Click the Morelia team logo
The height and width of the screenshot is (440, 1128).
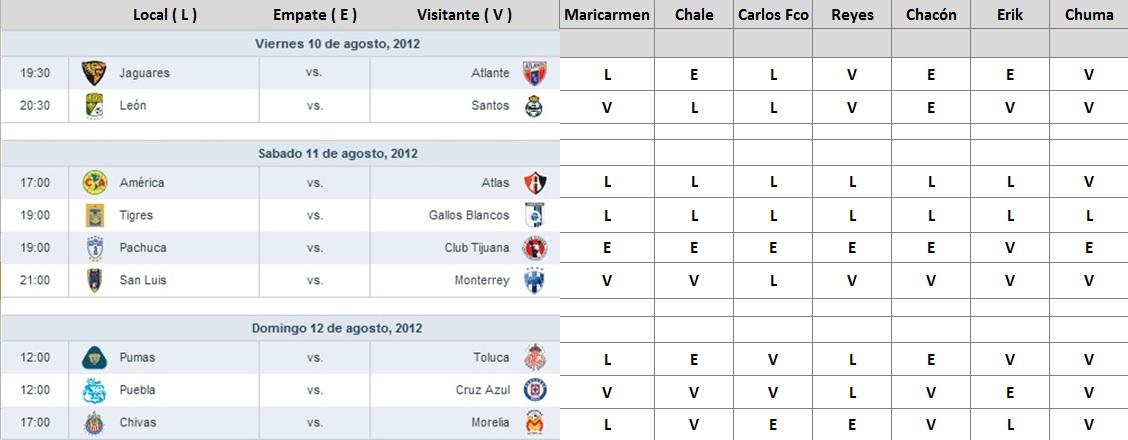click(x=535, y=423)
